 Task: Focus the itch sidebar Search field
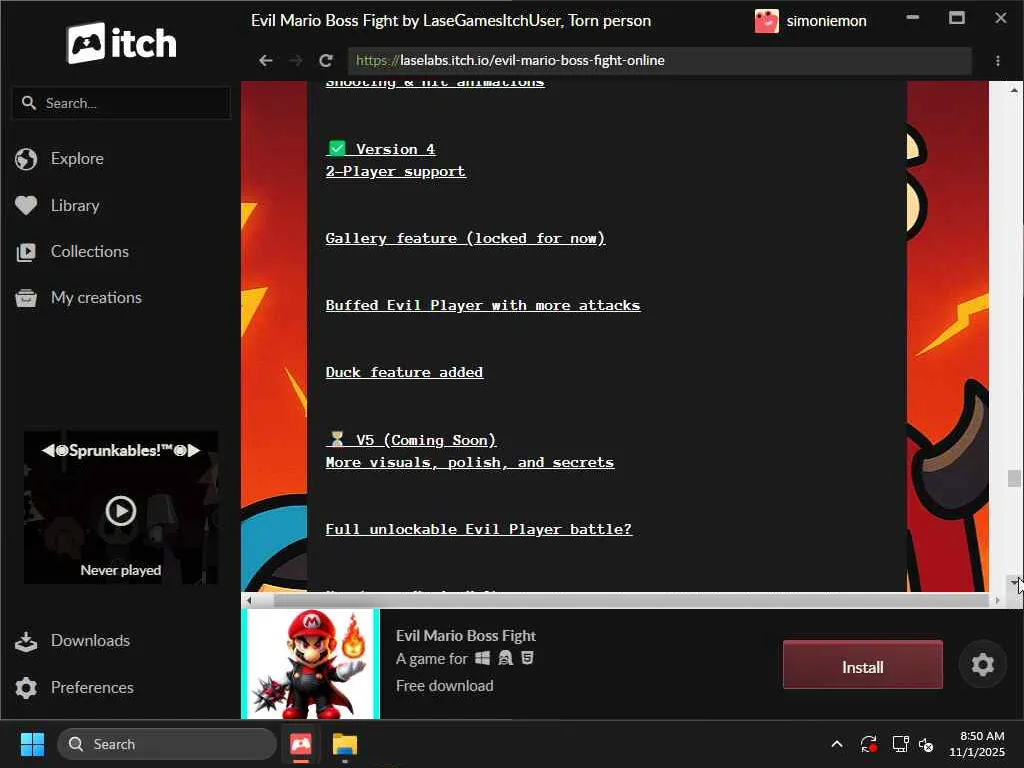coord(121,103)
